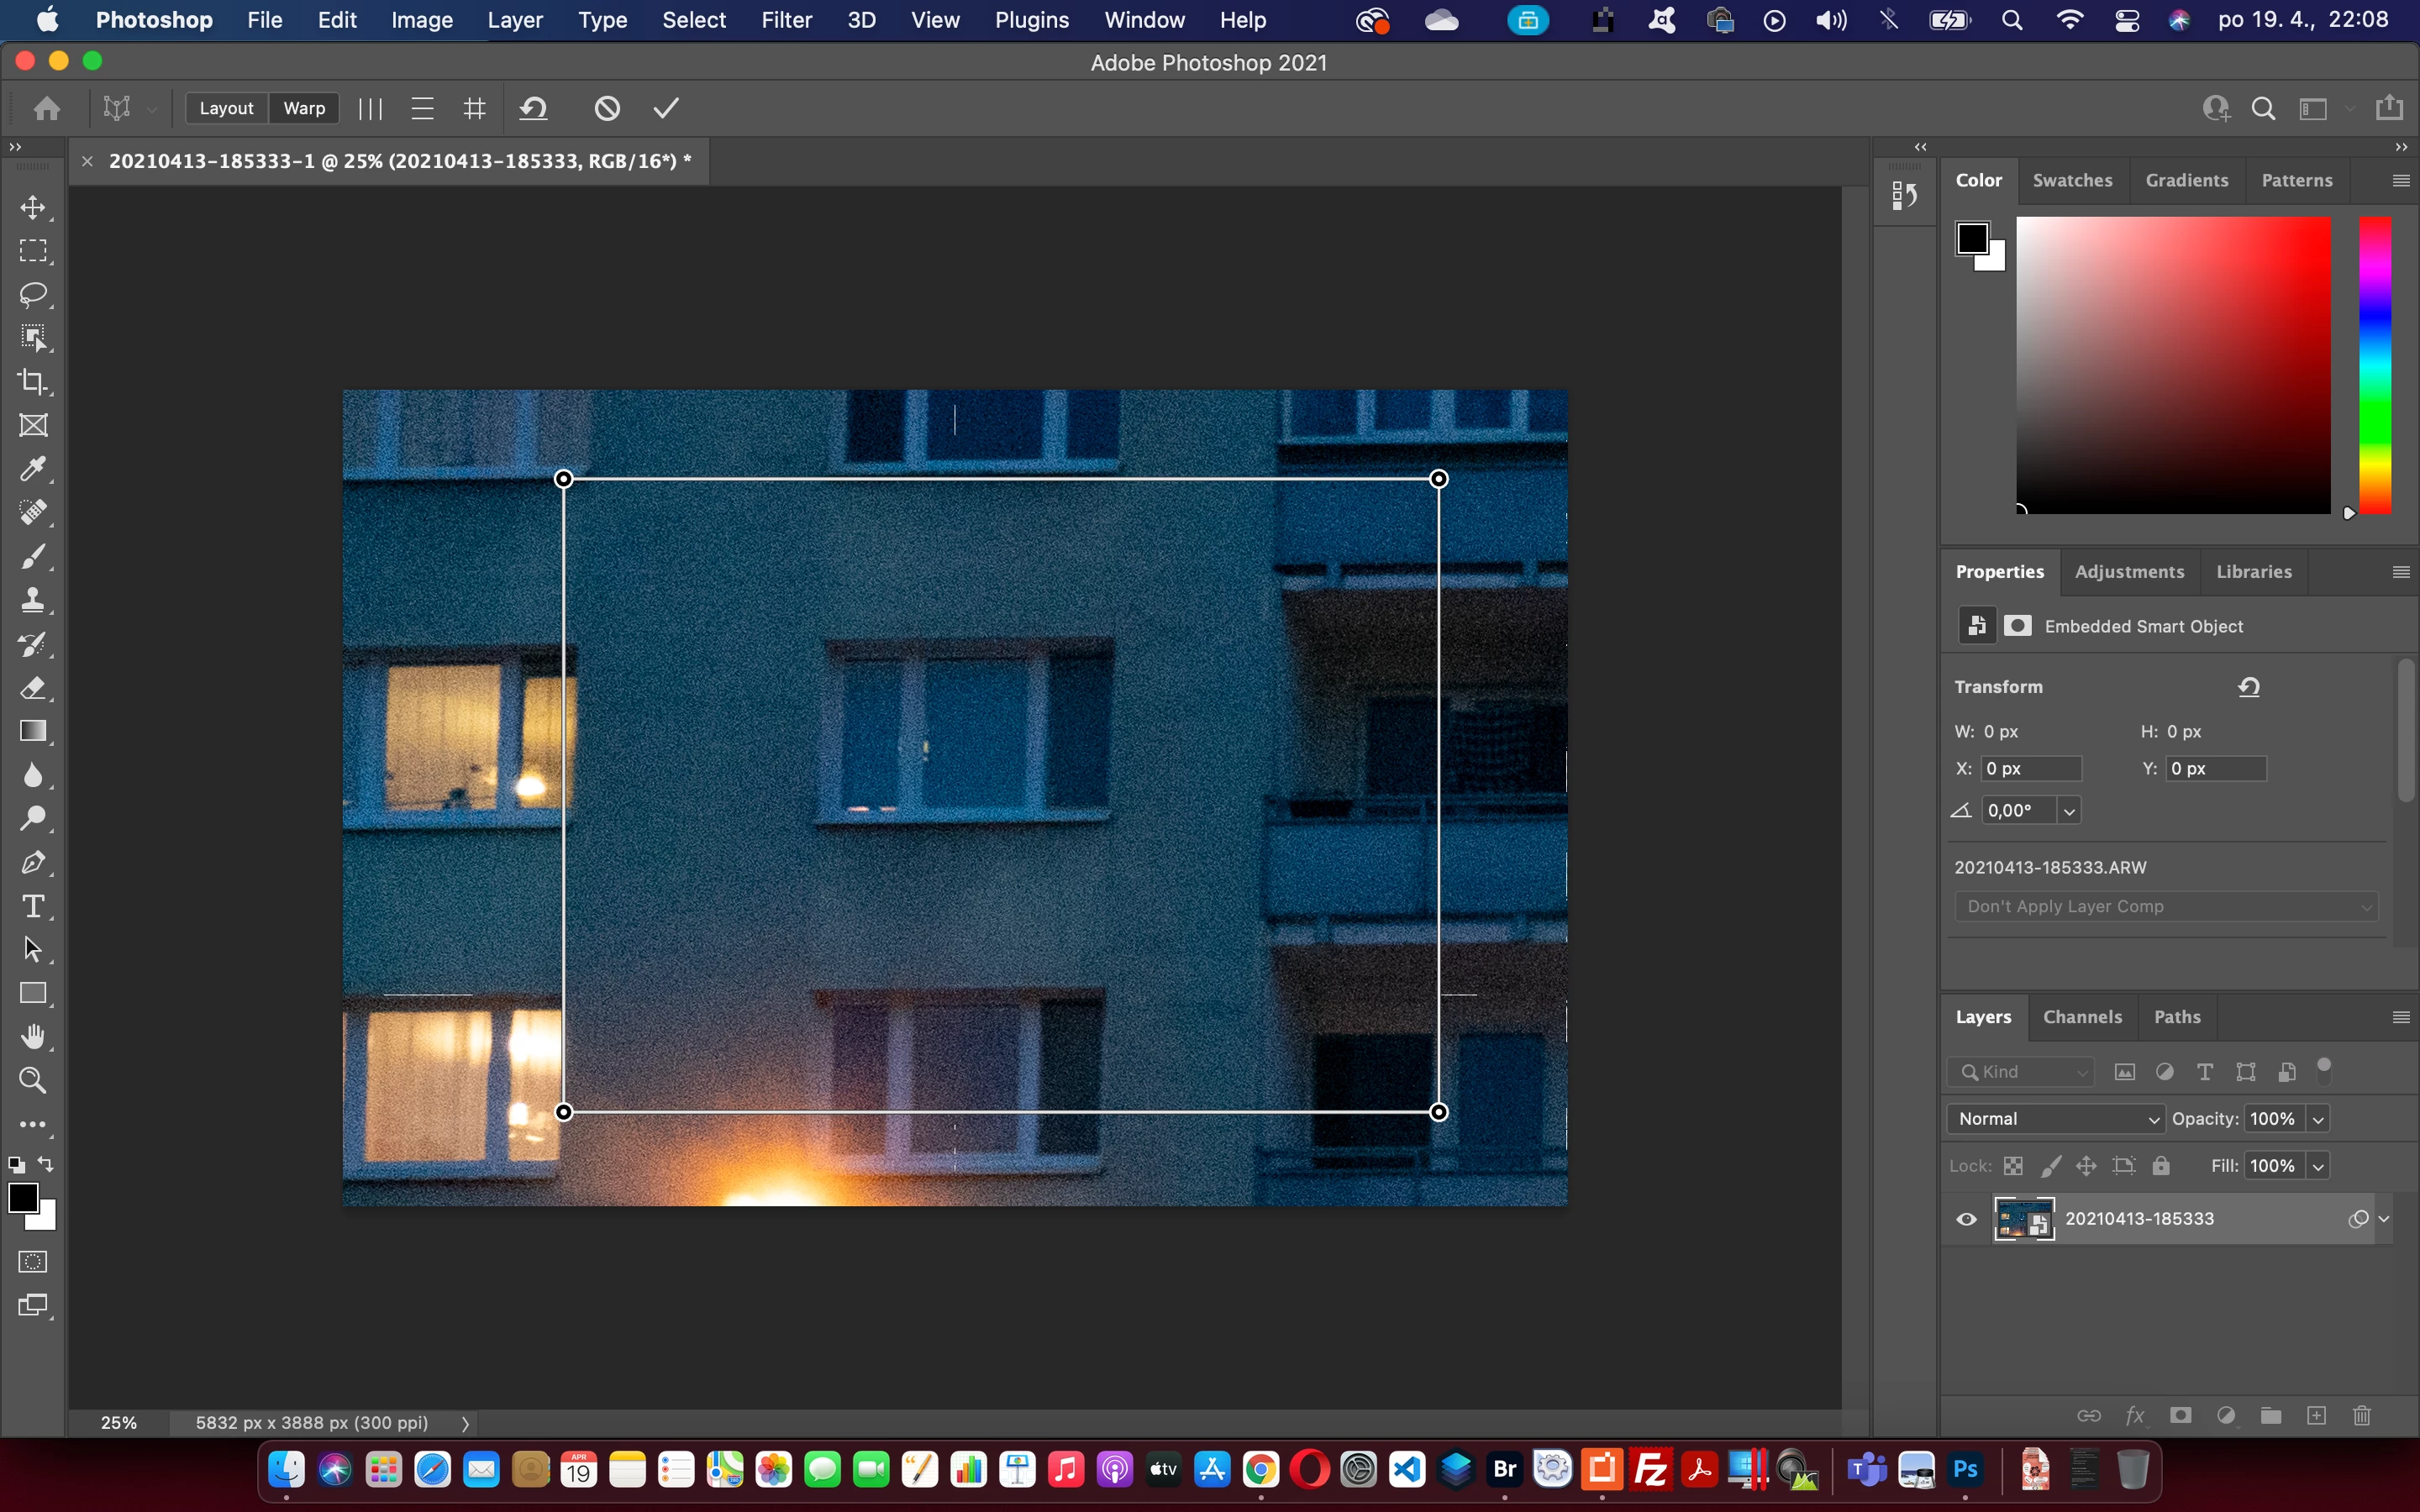Select the Crop tool

pyautogui.click(x=33, y=381)
